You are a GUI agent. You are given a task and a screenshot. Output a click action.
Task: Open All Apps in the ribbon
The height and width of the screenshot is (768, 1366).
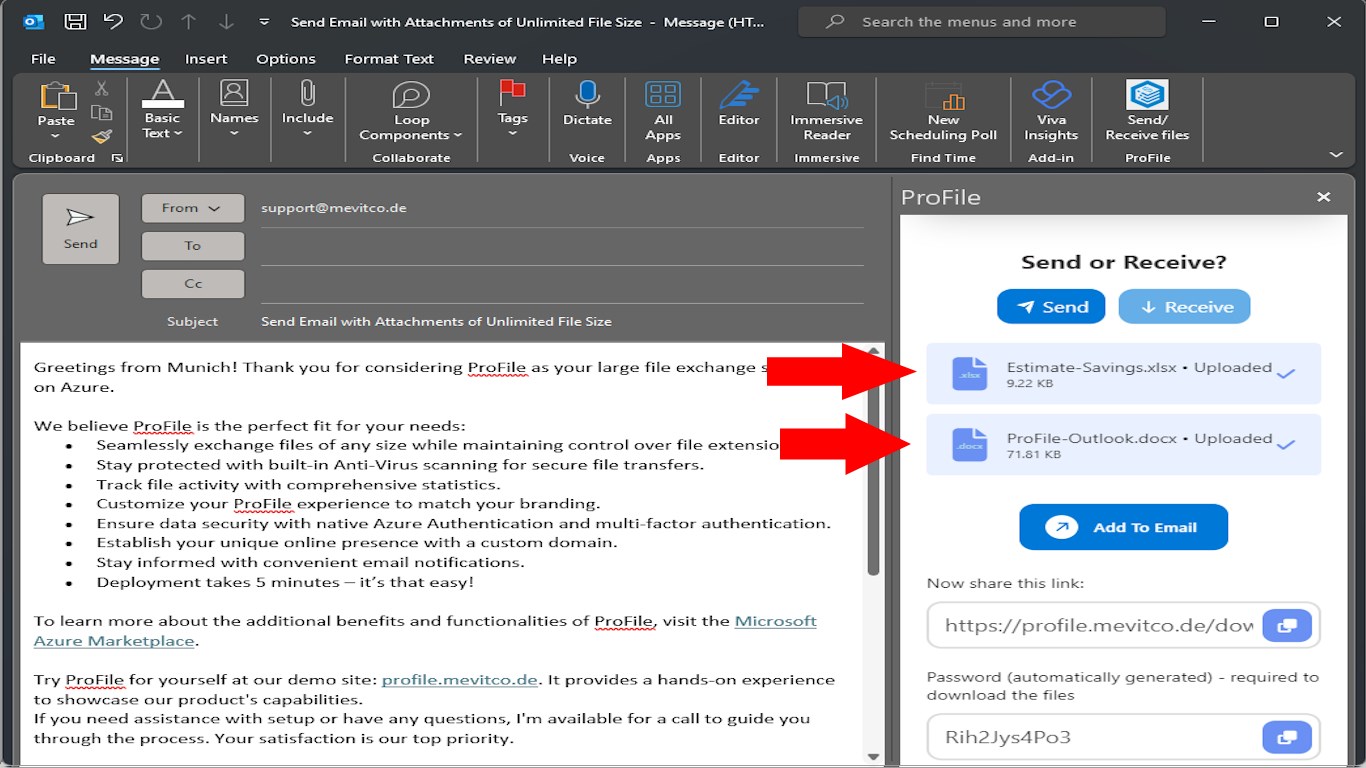(663, 111)
